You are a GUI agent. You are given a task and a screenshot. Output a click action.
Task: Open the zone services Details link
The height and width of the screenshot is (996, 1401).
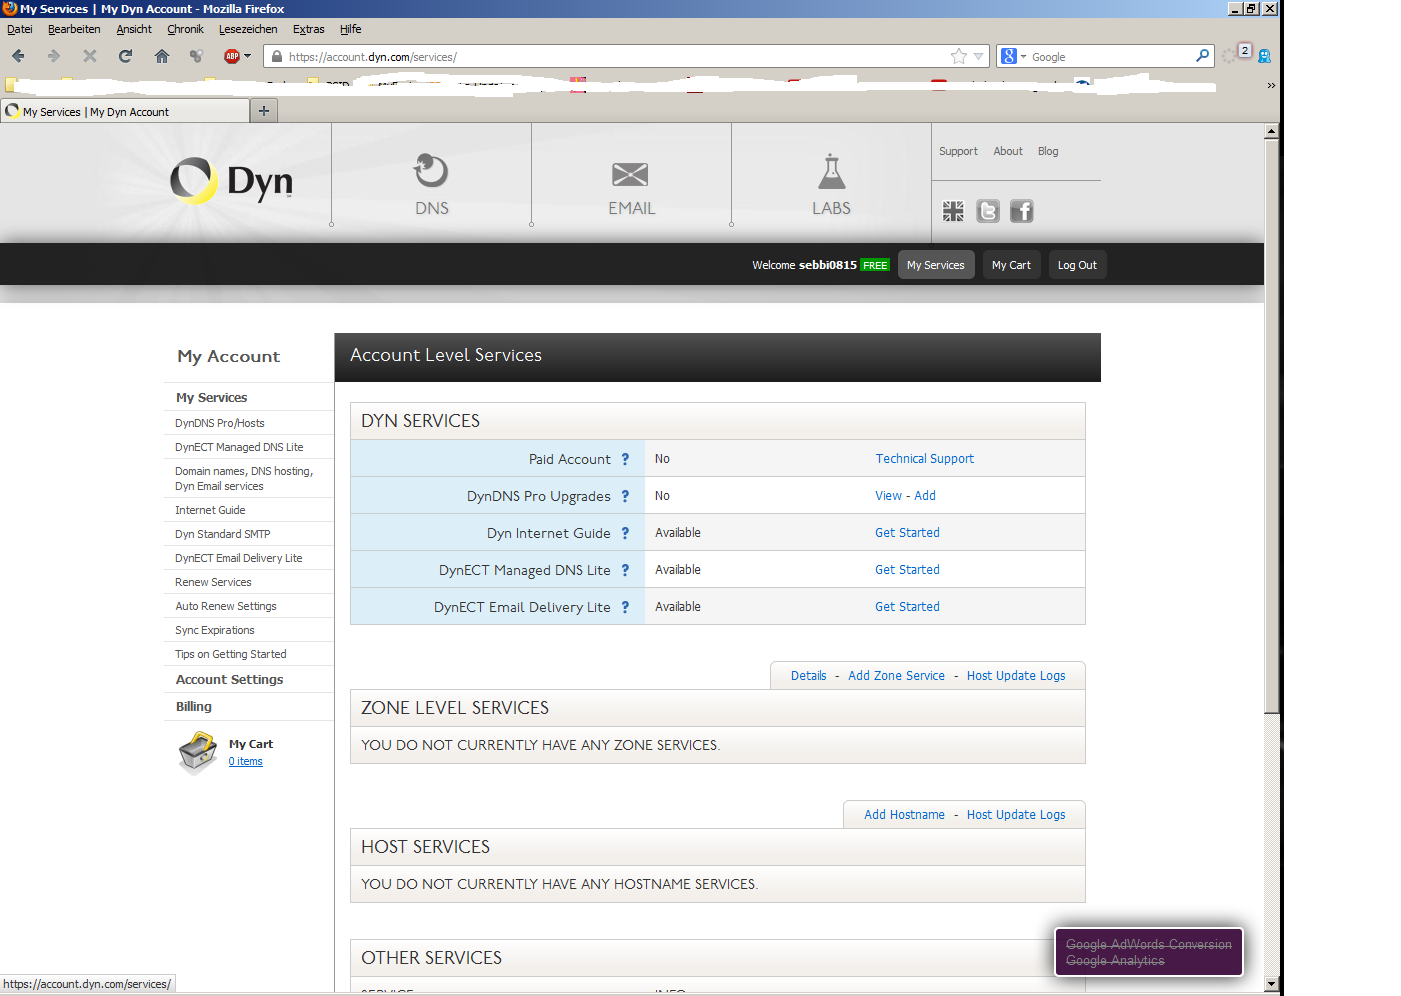tap(808, 676)
